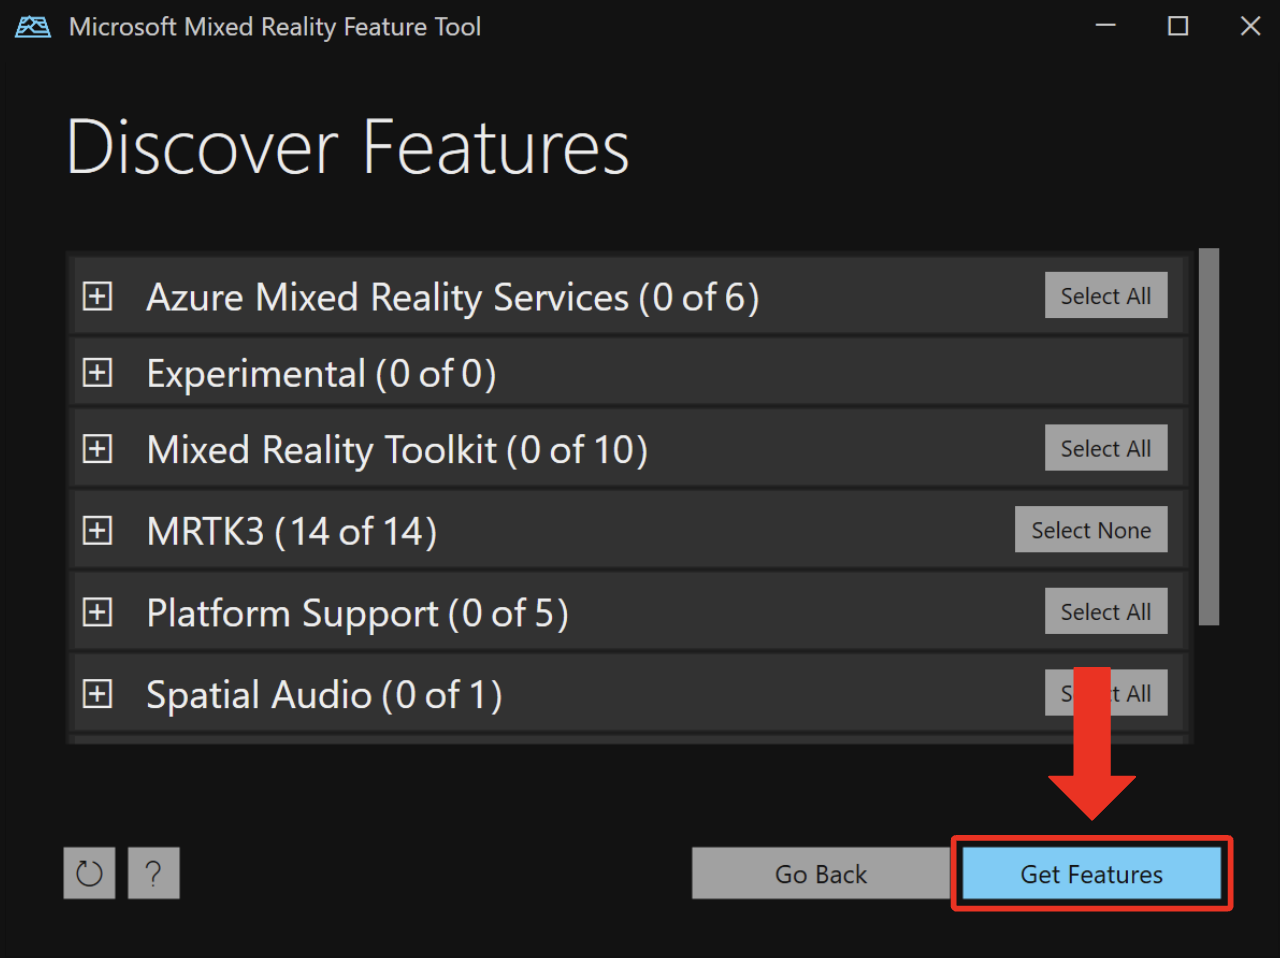Click 'Azure Mixed Reality Services (0 of 6)' label
The height and width of the screenshot is (958, 1280).
pyautogui.click(x=452, y=297)
